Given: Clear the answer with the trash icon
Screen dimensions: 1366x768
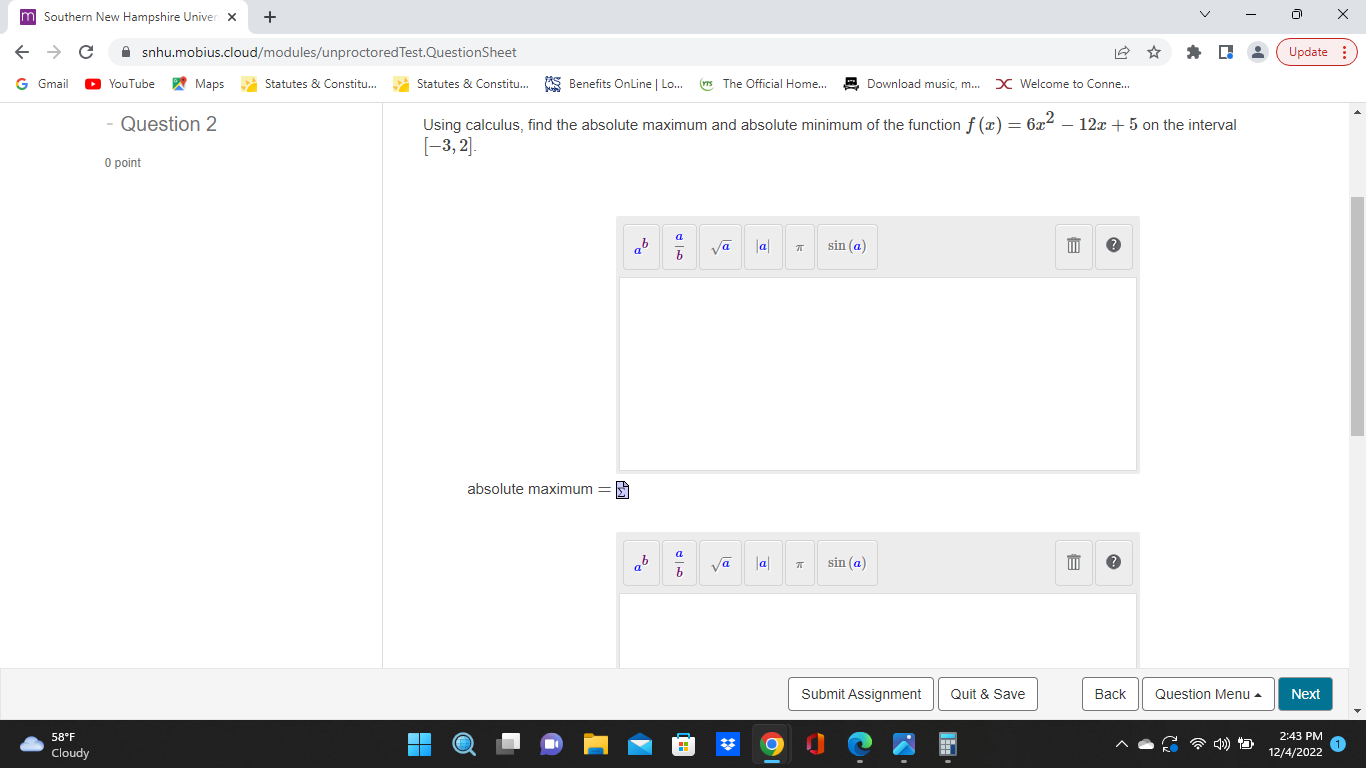Looking at the screenshot, I should [1073, 246].
